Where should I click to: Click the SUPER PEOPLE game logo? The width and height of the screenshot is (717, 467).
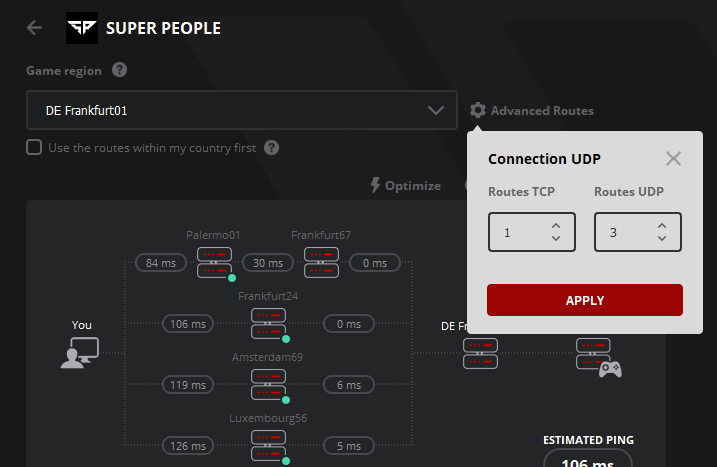(x=82, y=28)
